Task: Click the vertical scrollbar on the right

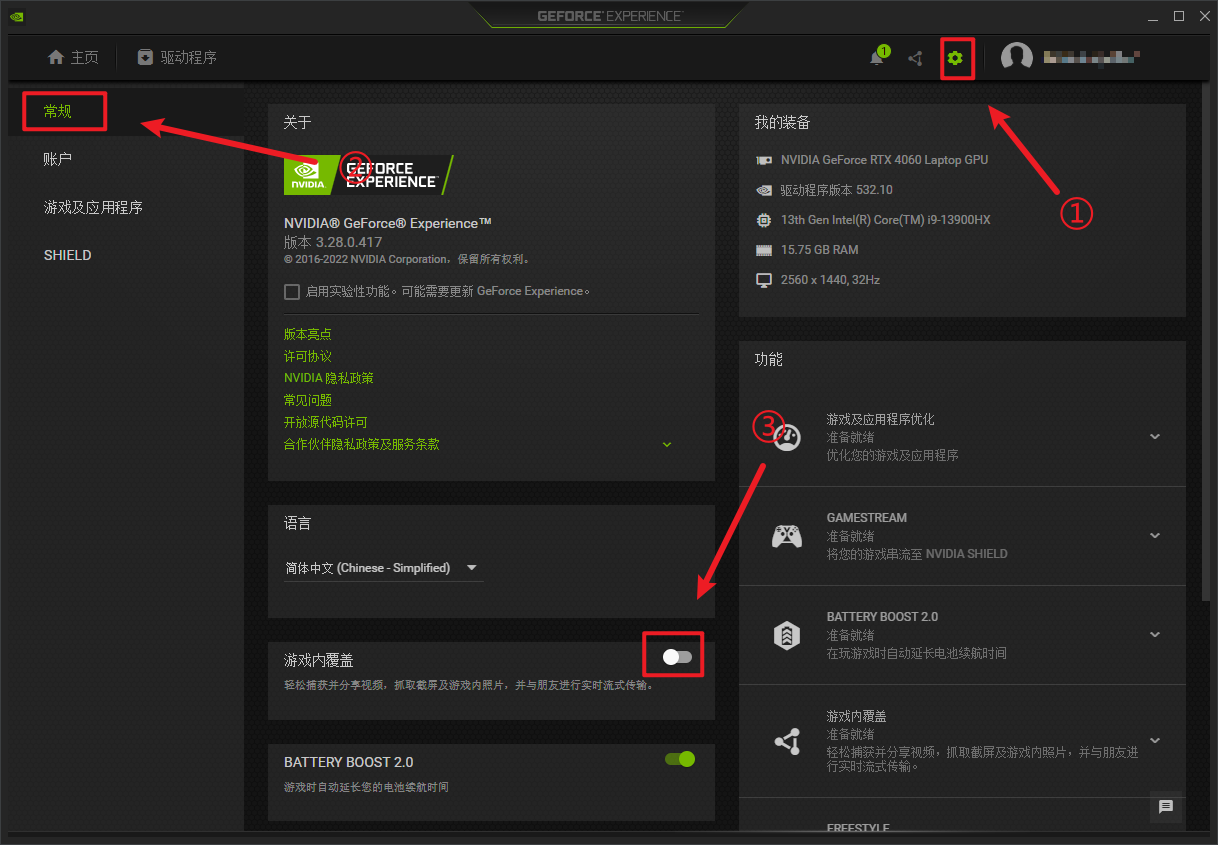Action: (x=1208, y=340)
